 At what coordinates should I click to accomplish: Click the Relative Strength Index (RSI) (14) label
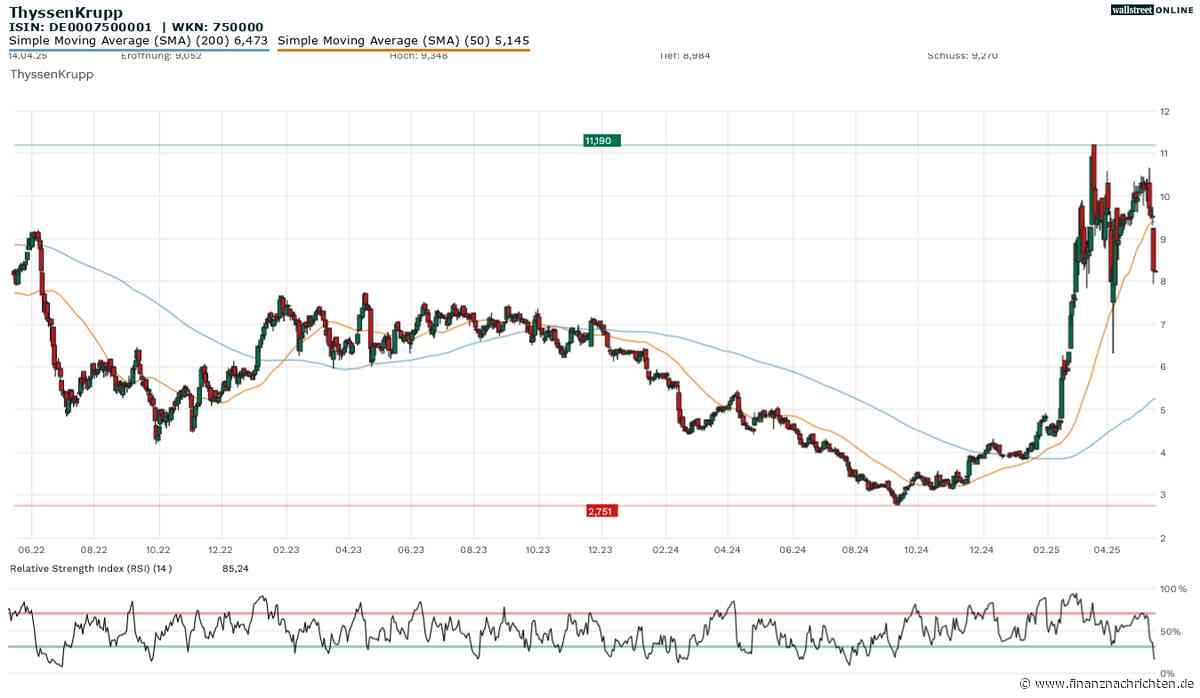pyautogui.click(x=91, y=569)
